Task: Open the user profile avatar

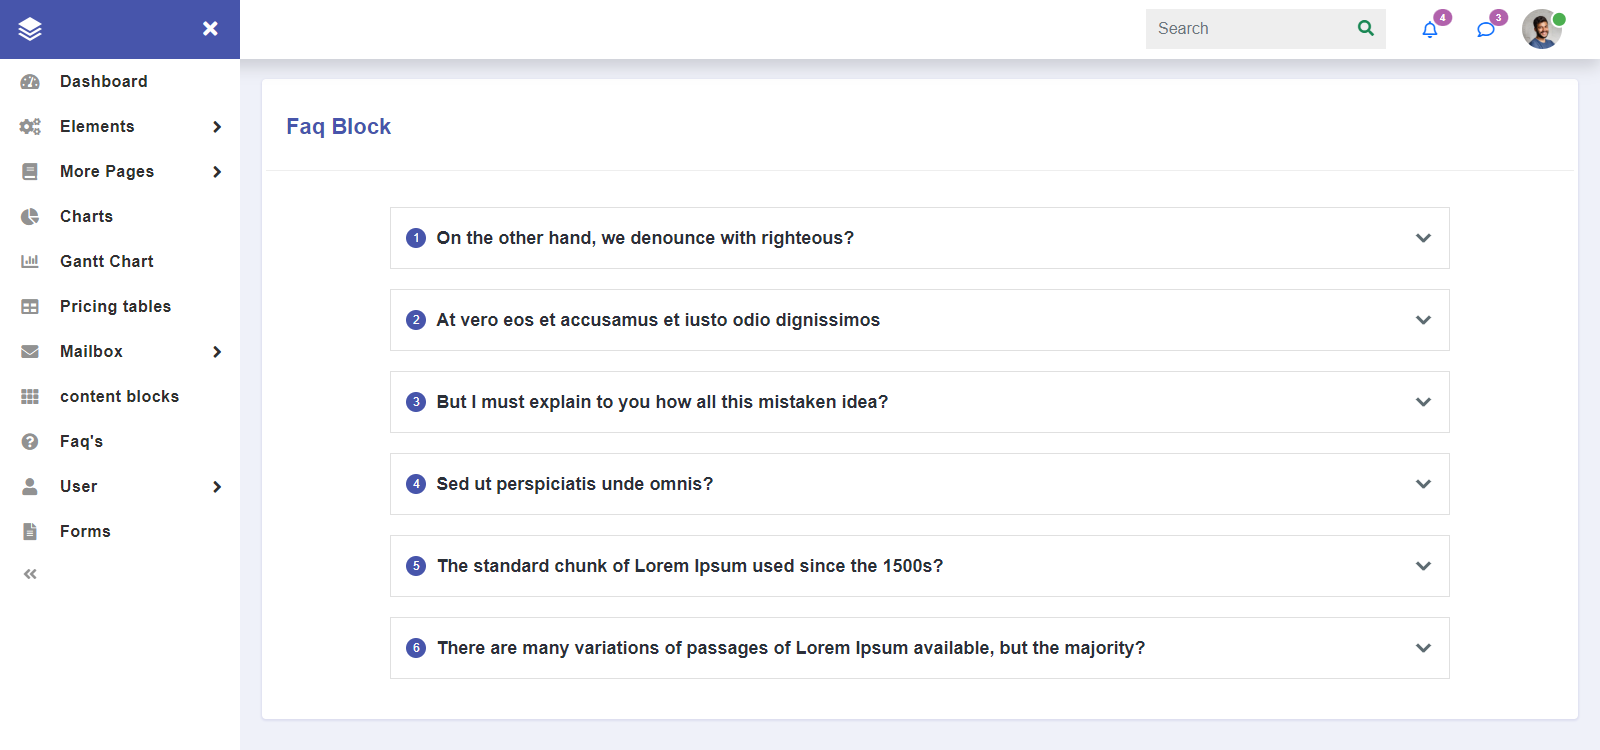Action: point(1541,30)
